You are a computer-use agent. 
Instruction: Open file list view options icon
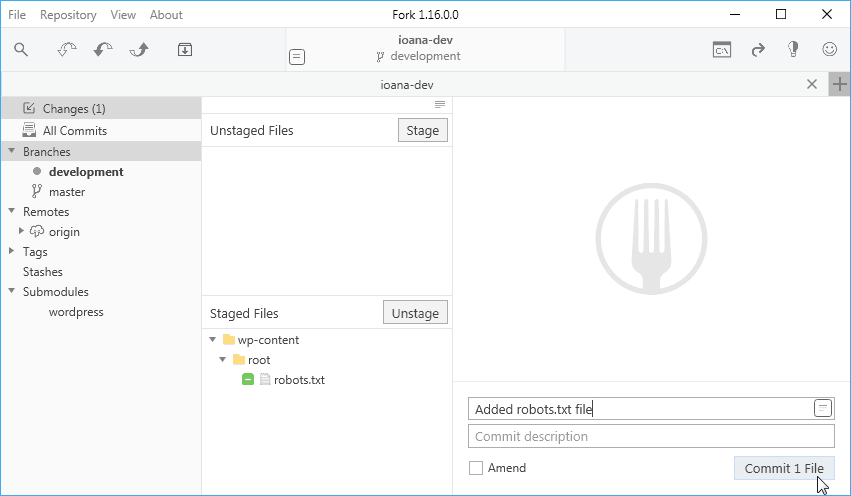(x=440, y=104)
